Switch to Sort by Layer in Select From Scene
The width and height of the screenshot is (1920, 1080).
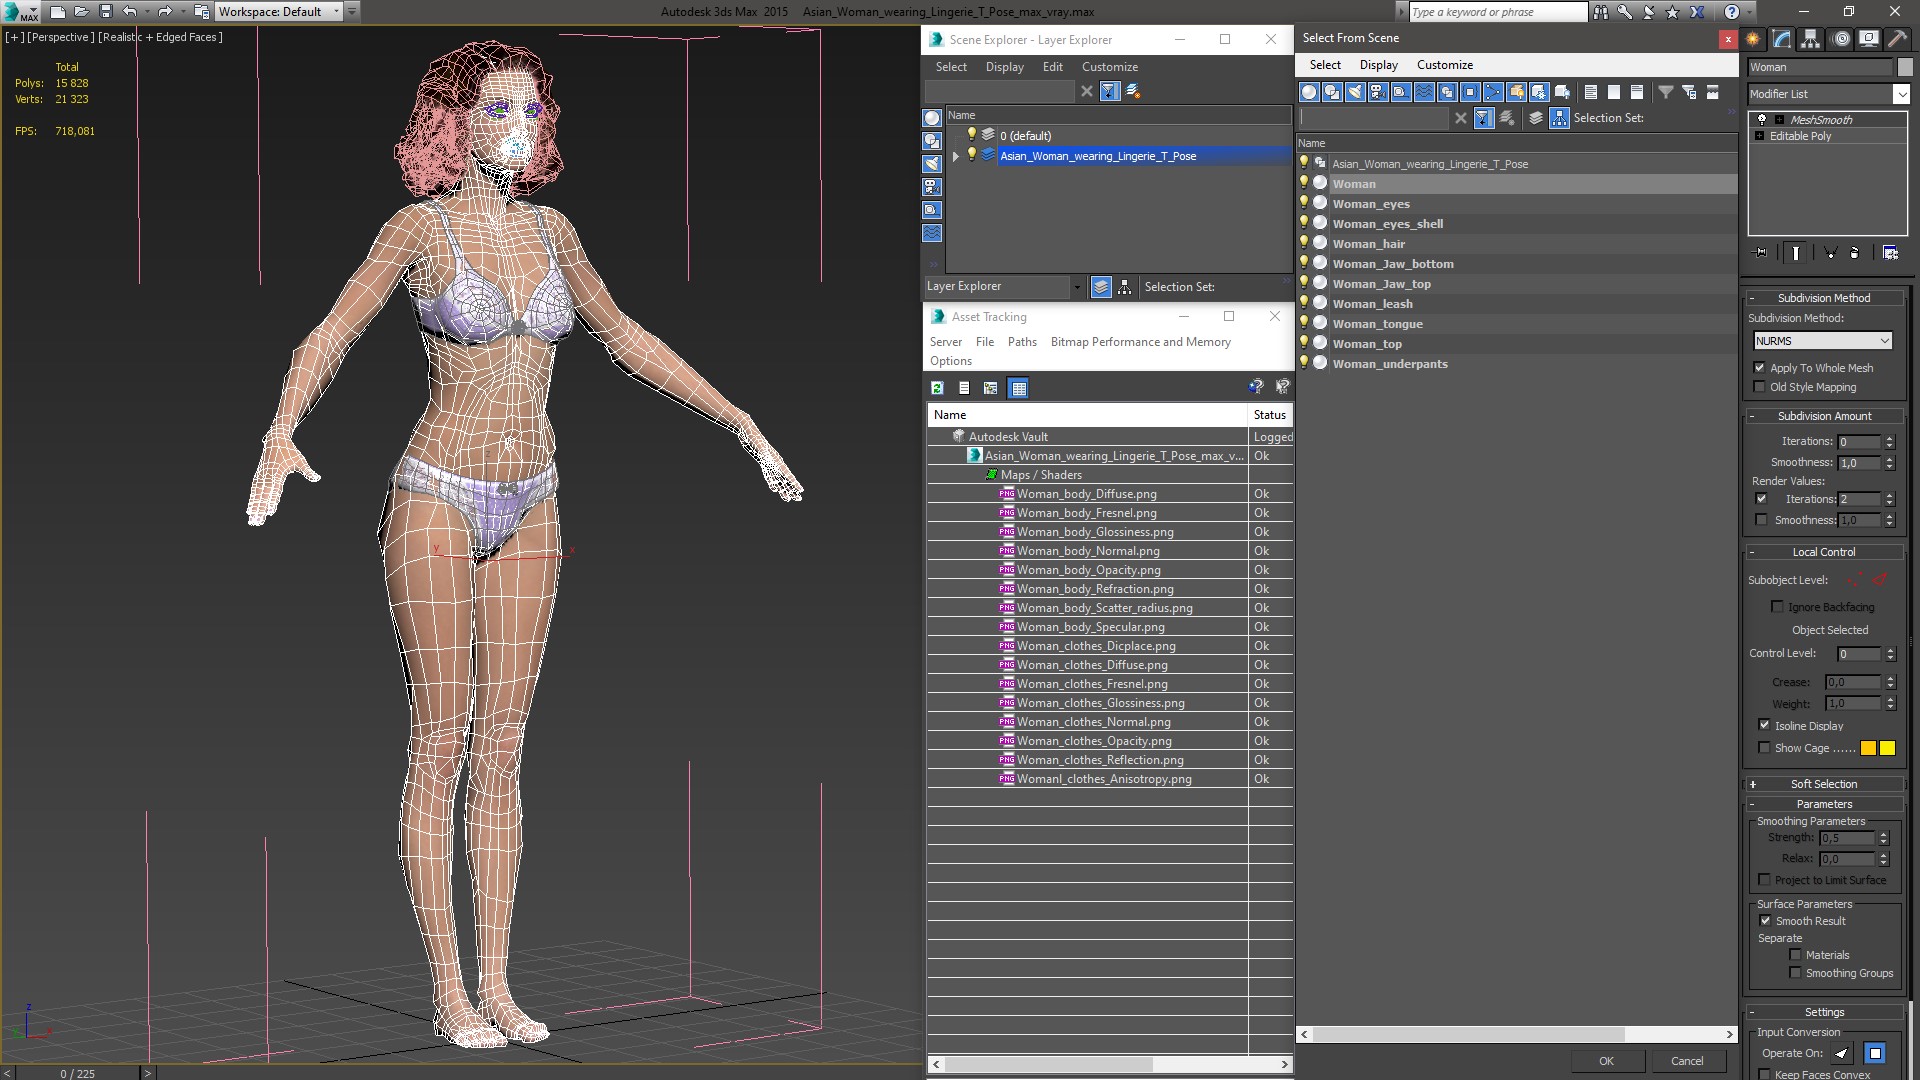(1535, 118)
